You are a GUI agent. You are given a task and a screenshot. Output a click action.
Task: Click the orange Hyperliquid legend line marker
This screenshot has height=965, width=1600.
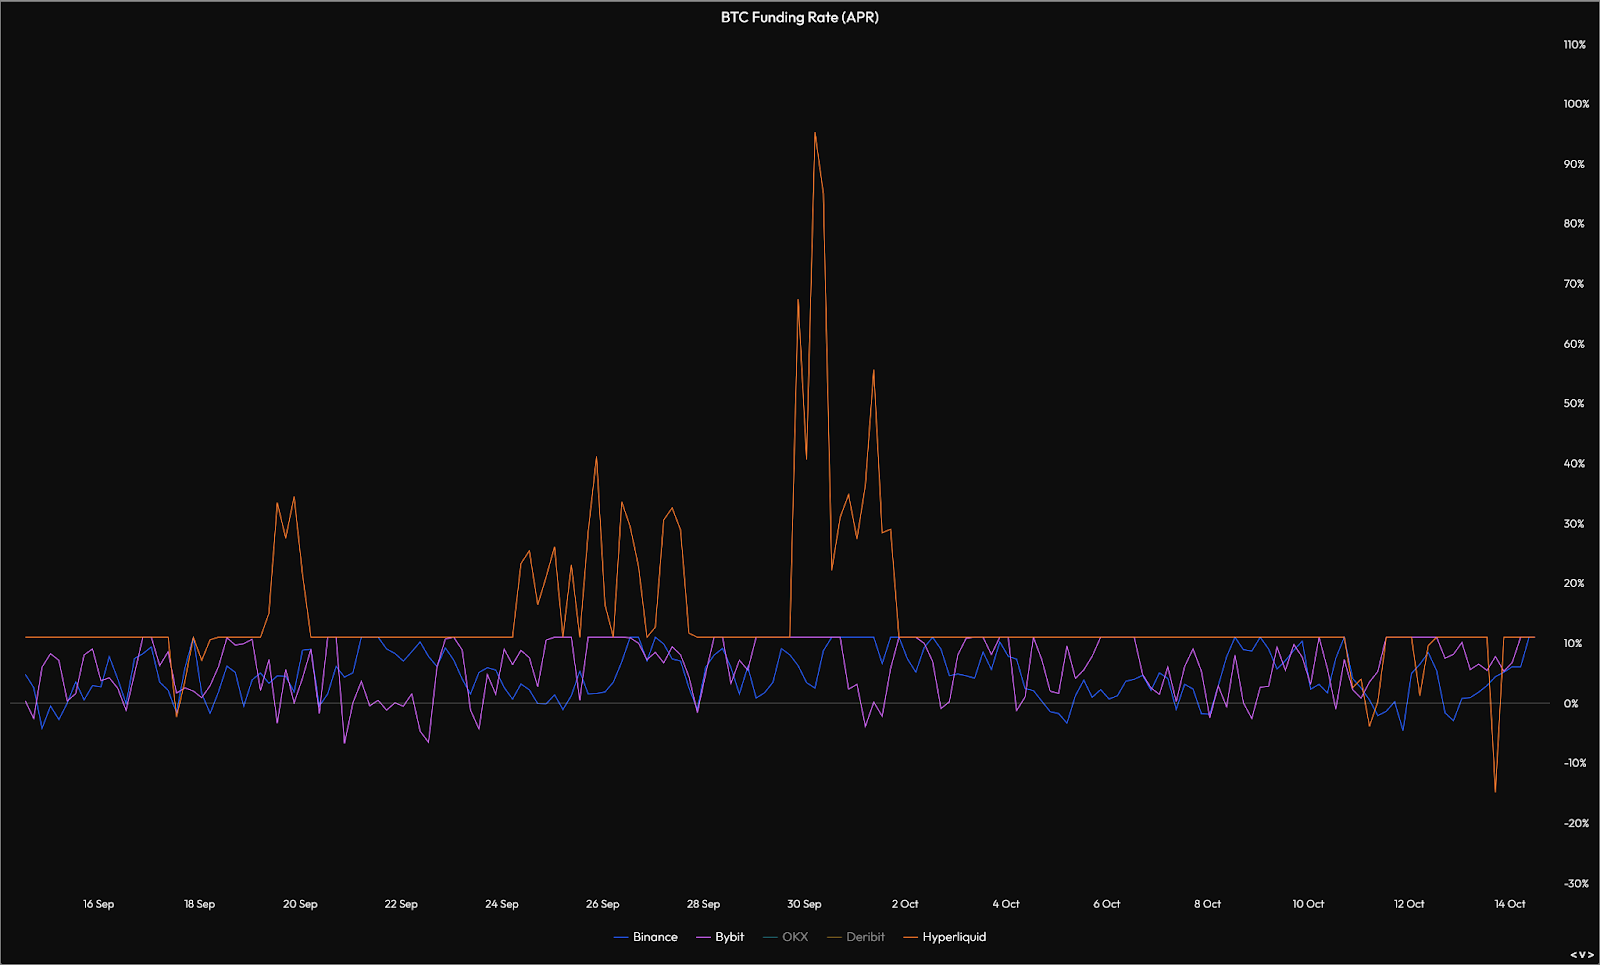pos(910,937)
